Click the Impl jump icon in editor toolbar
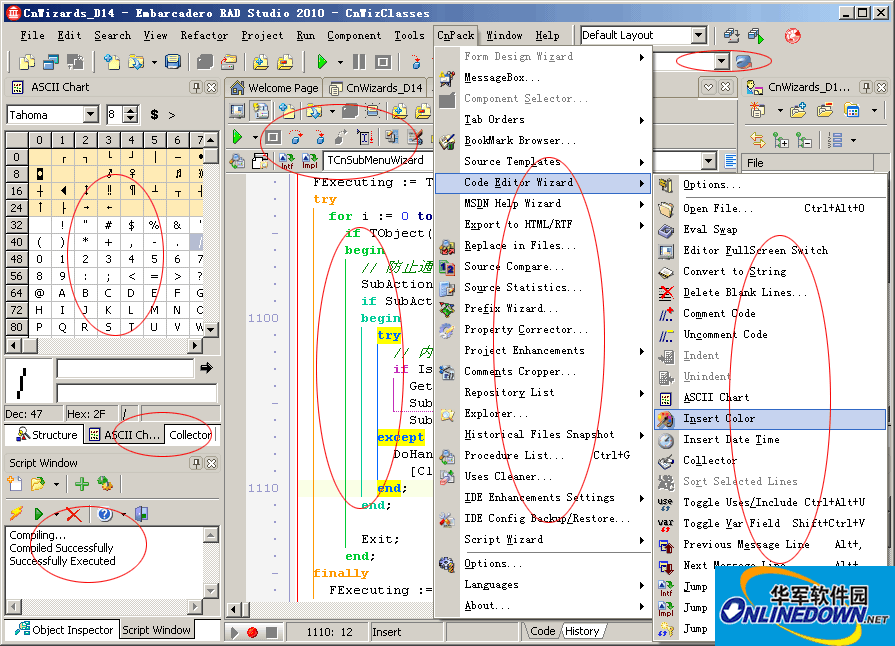This screenshot has height=646, width=895. [x=309, y=161]
